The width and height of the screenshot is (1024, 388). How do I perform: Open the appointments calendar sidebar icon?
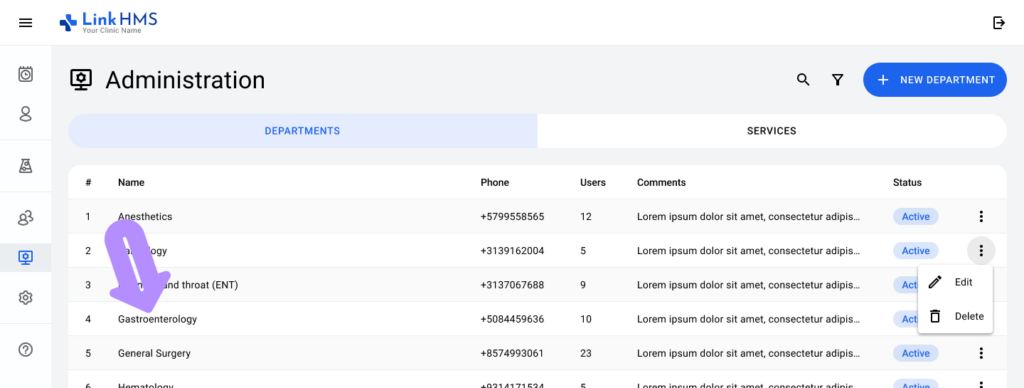pos(25,74)
